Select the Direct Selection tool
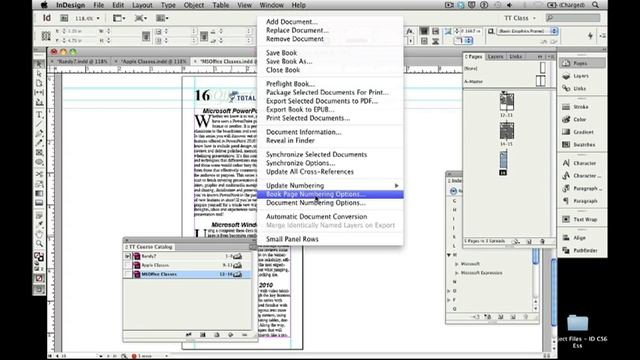 click(x=39, y=73)
